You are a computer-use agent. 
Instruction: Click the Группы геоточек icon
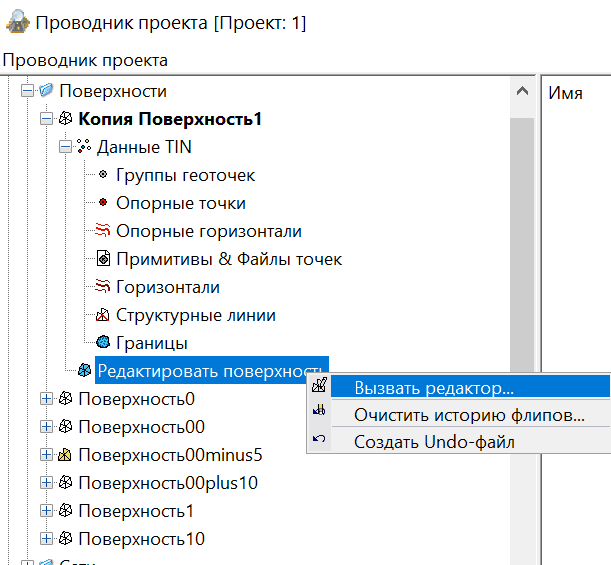tap(102, 175)
